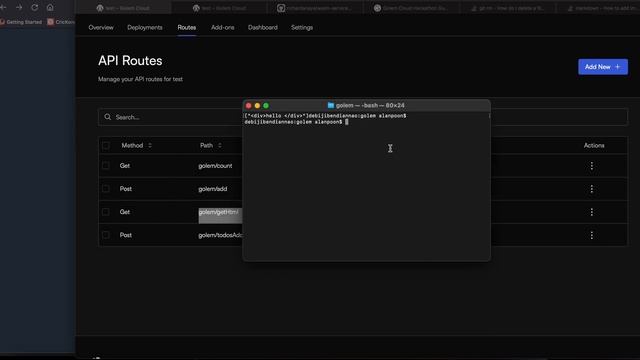Check the golem/getHtml row checkbox
This screenshot has height=360, width=640.
[x=106, y=212]
